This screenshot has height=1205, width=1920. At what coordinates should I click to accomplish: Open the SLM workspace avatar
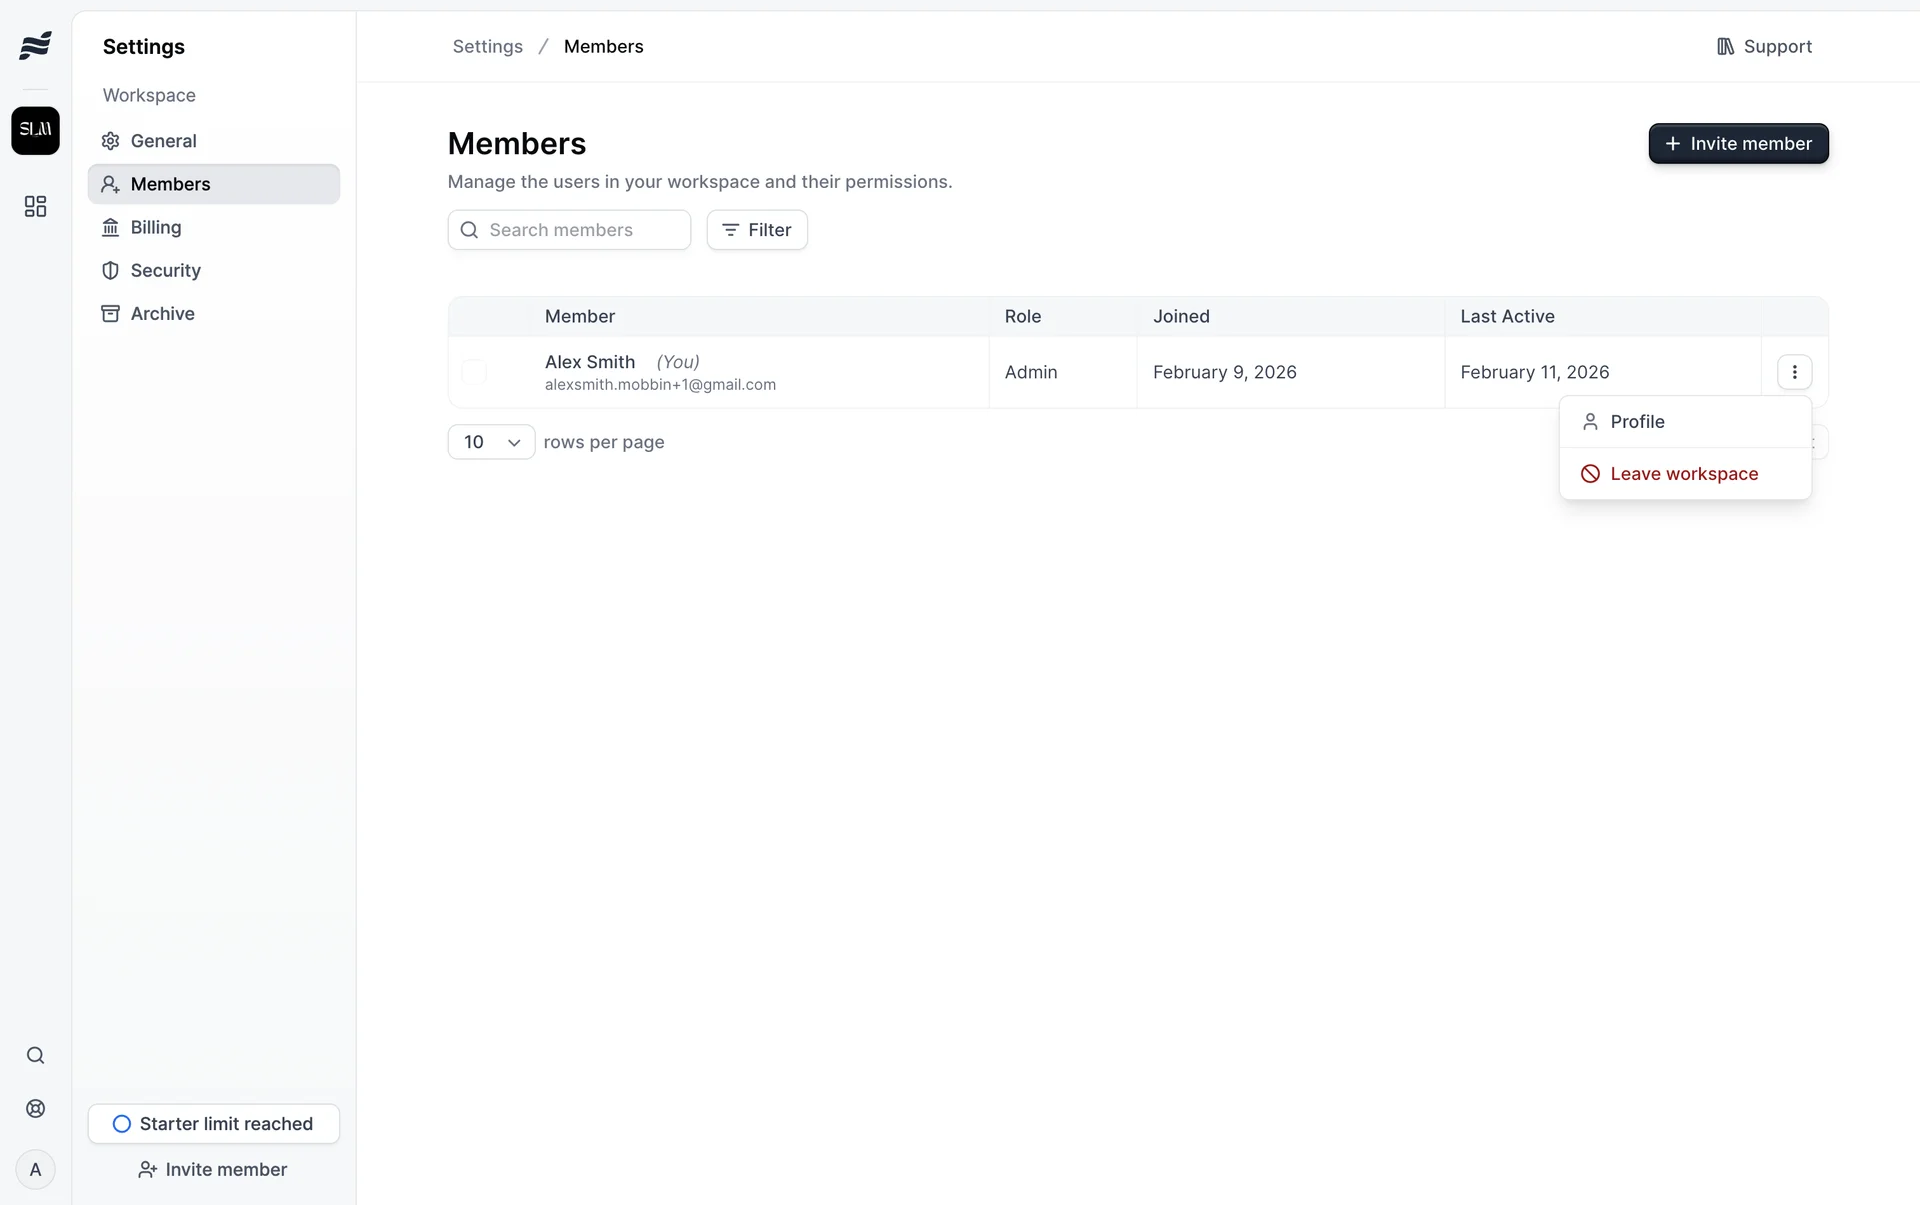(x=35, y=130)
